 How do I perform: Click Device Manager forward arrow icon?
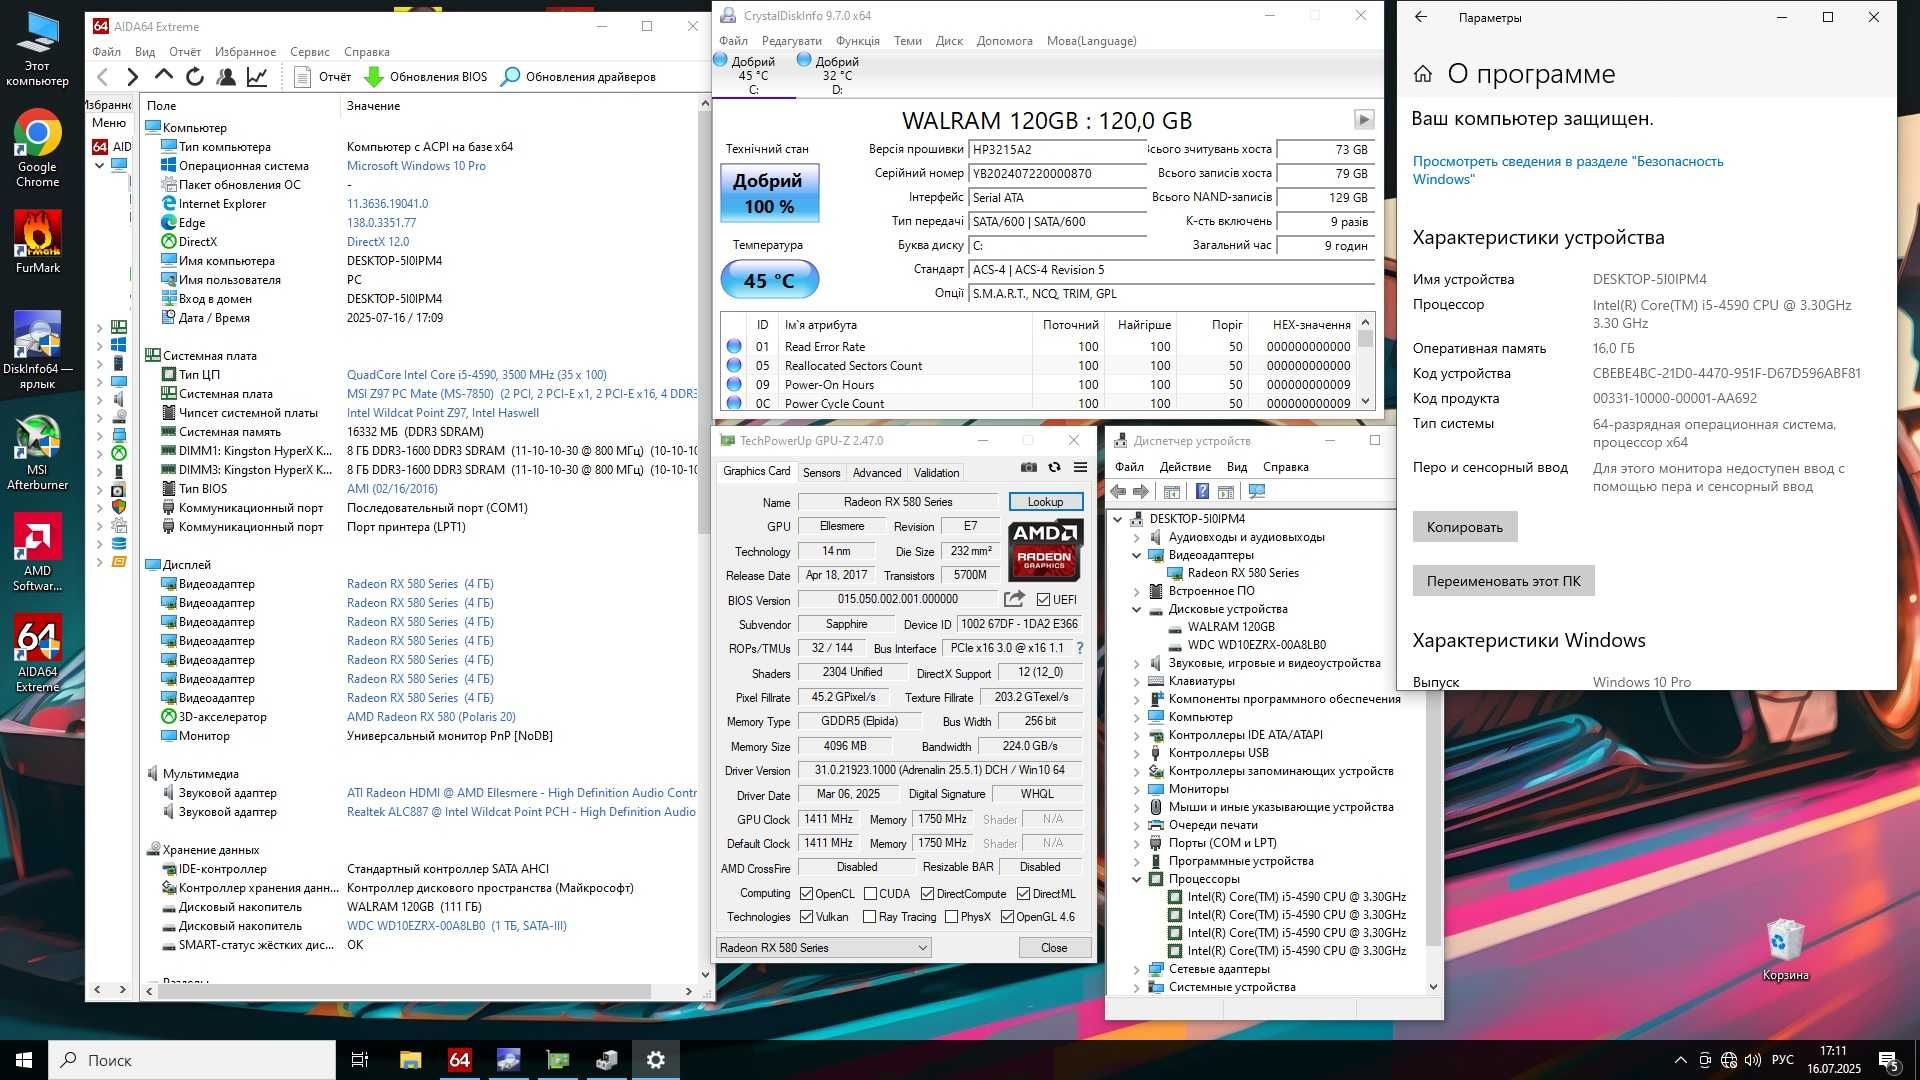[1141, 491]
